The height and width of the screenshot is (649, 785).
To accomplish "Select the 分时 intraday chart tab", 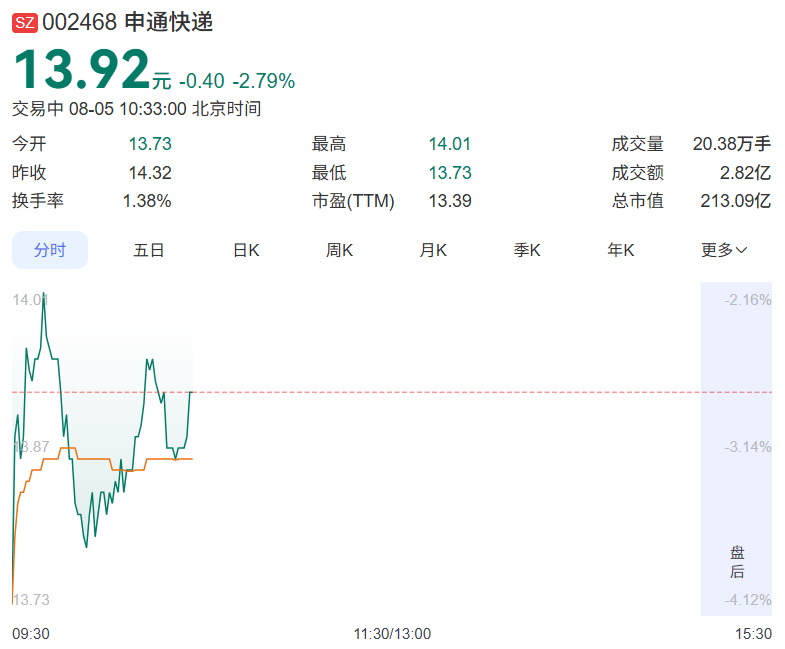I will click(50, 250).
